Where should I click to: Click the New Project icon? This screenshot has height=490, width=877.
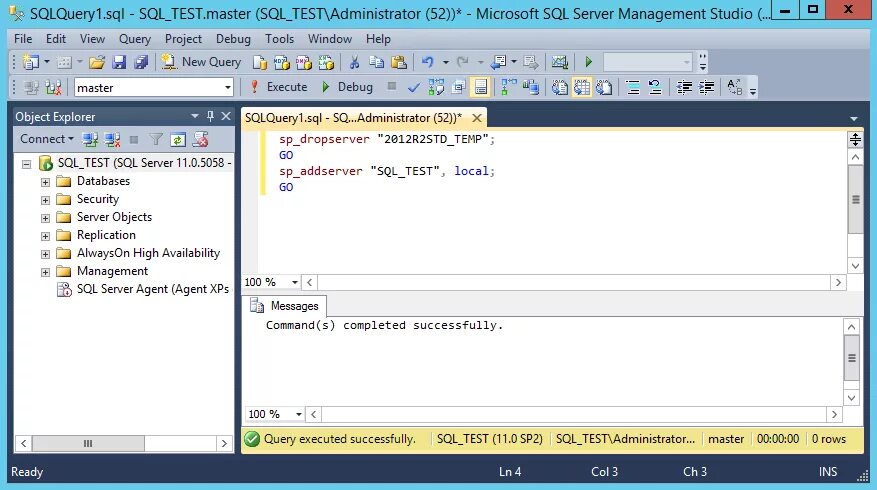point(31,62)
